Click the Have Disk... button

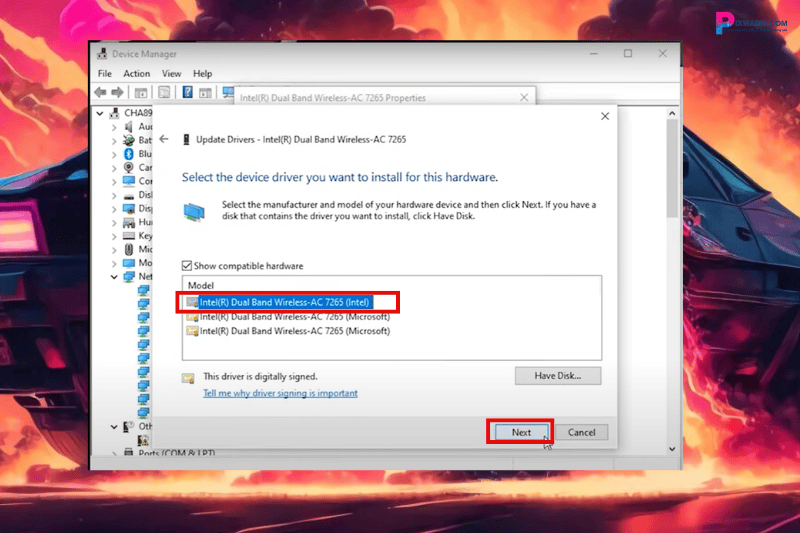[x=558, y=376]
